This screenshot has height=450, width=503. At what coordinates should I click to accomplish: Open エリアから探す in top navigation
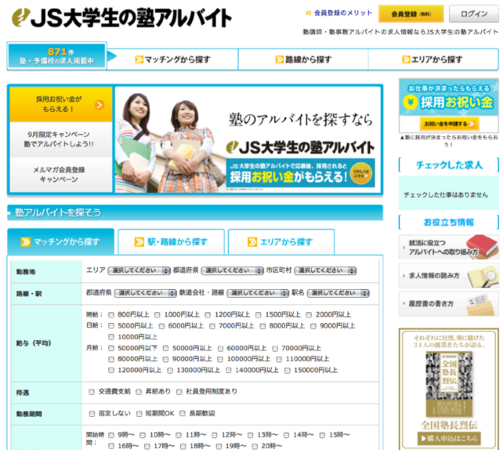pos(433,59)
